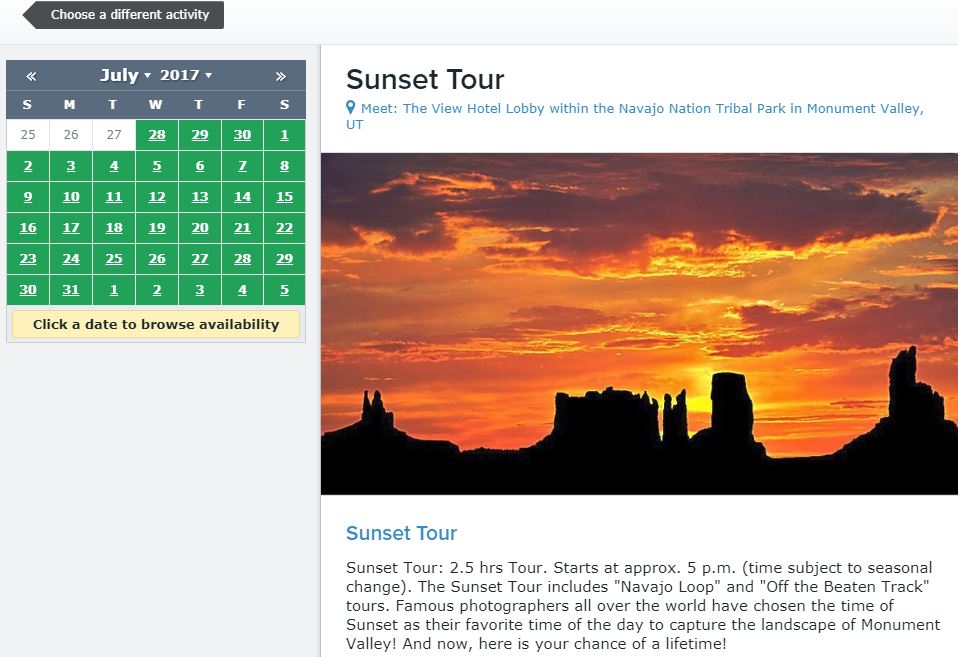Image resolution: width=958 pixels, height=657 pixels.
Task: Open the 2017 year dropdown
Action: click(186, 75)
